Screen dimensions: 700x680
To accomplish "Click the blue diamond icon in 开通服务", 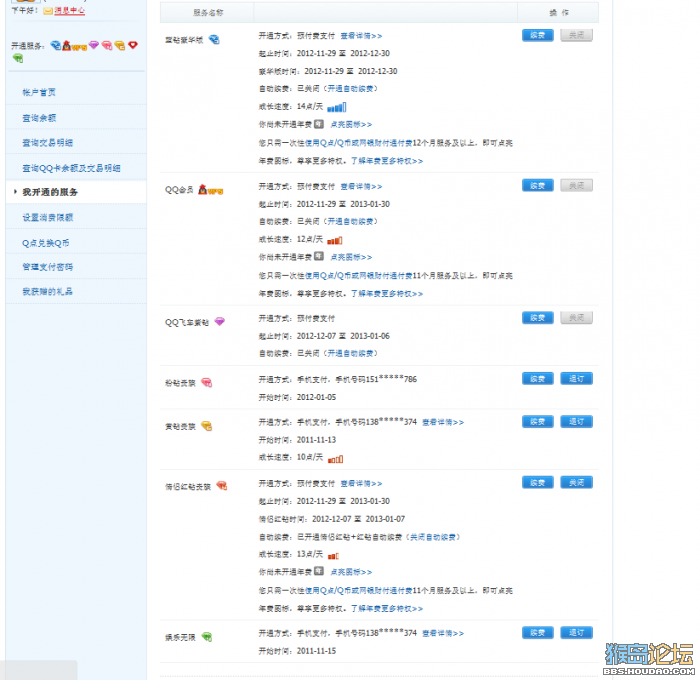I will (x=55, y=45).
